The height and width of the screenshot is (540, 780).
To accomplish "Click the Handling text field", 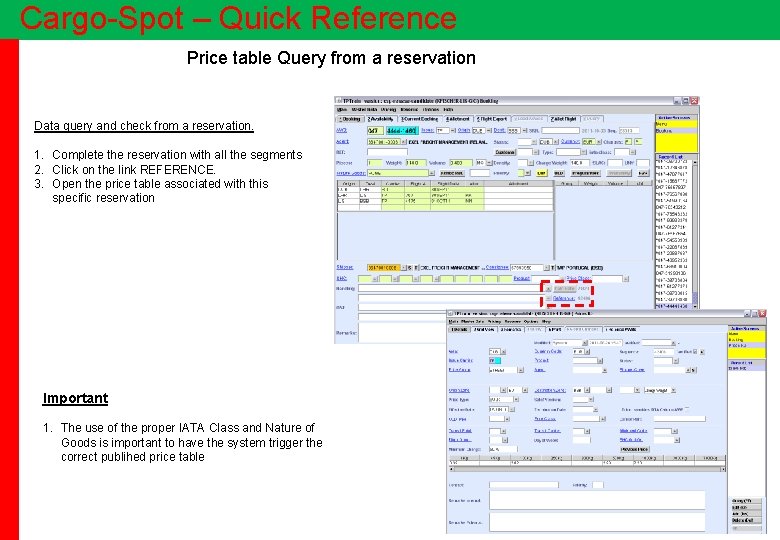I will [x=451, y=288].
